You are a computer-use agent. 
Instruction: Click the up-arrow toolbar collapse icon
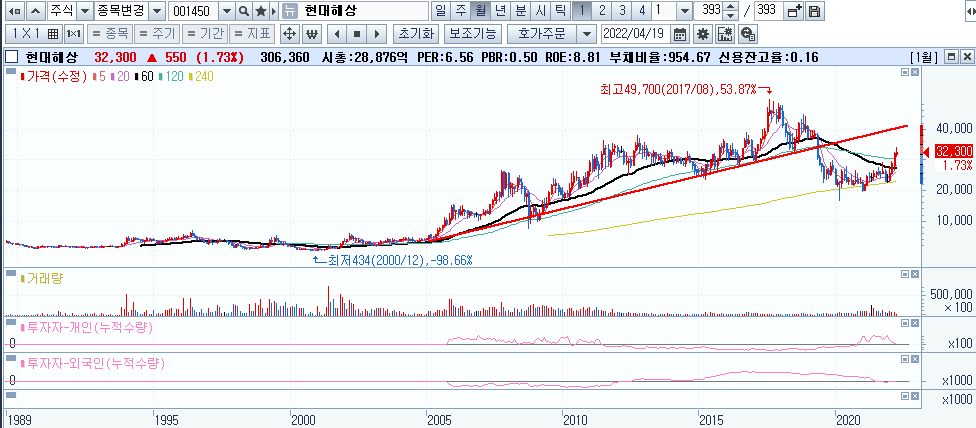point(37,11)
